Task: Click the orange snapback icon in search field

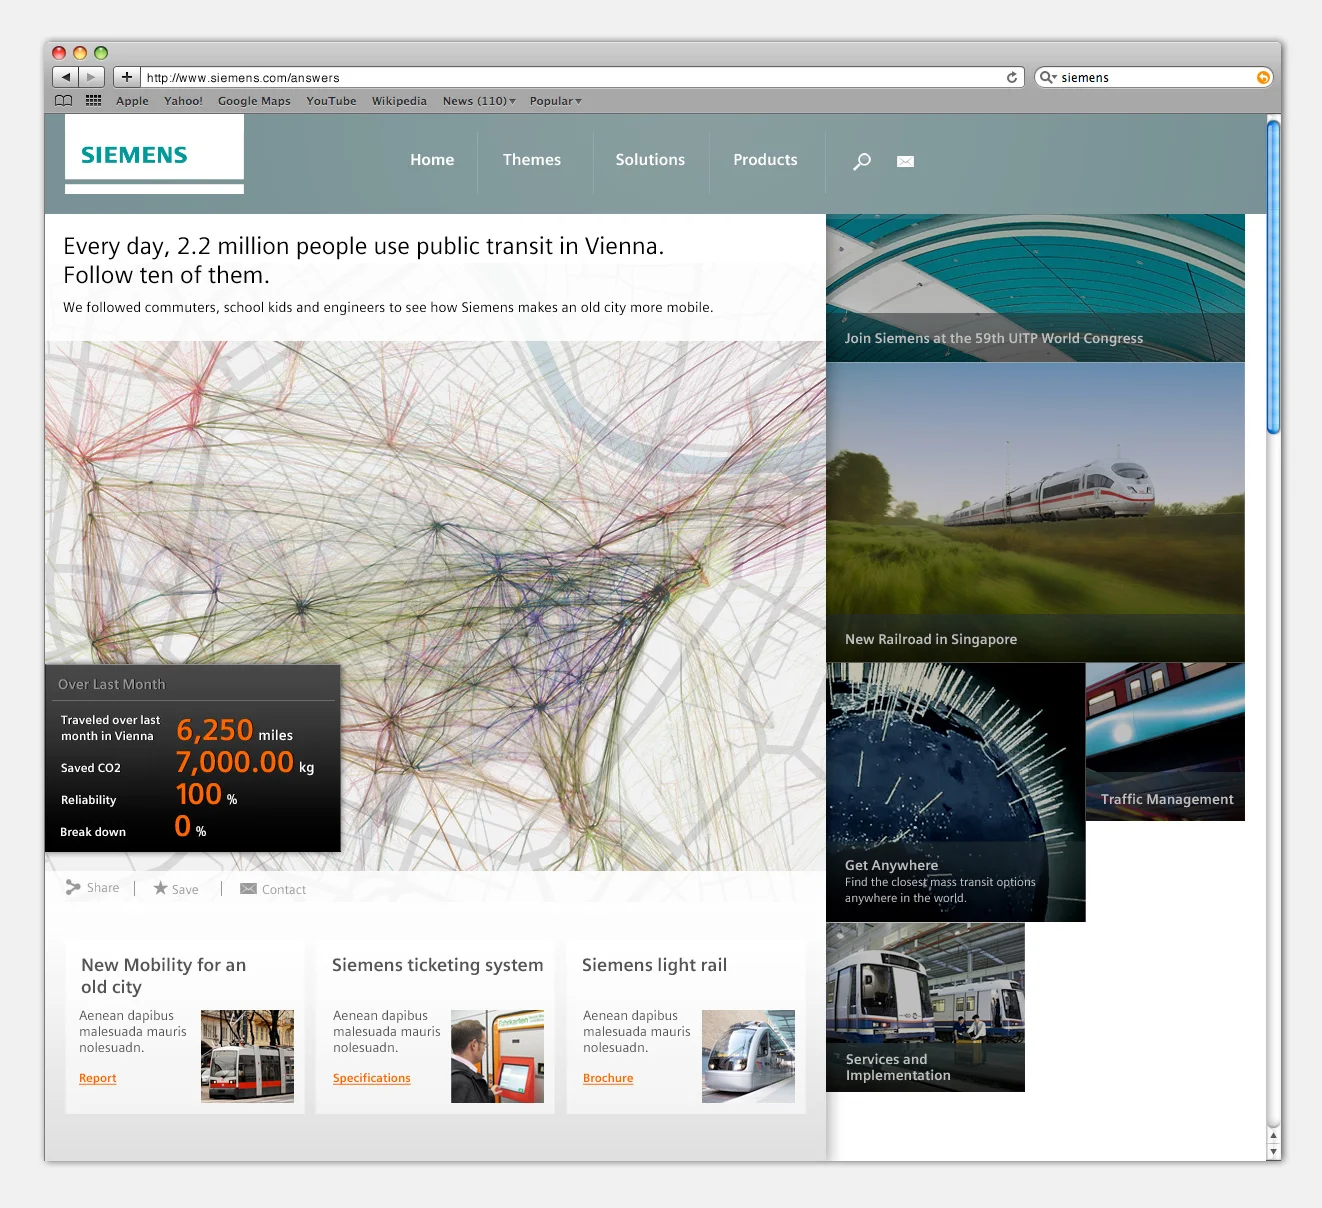Action: point(1263,77)
